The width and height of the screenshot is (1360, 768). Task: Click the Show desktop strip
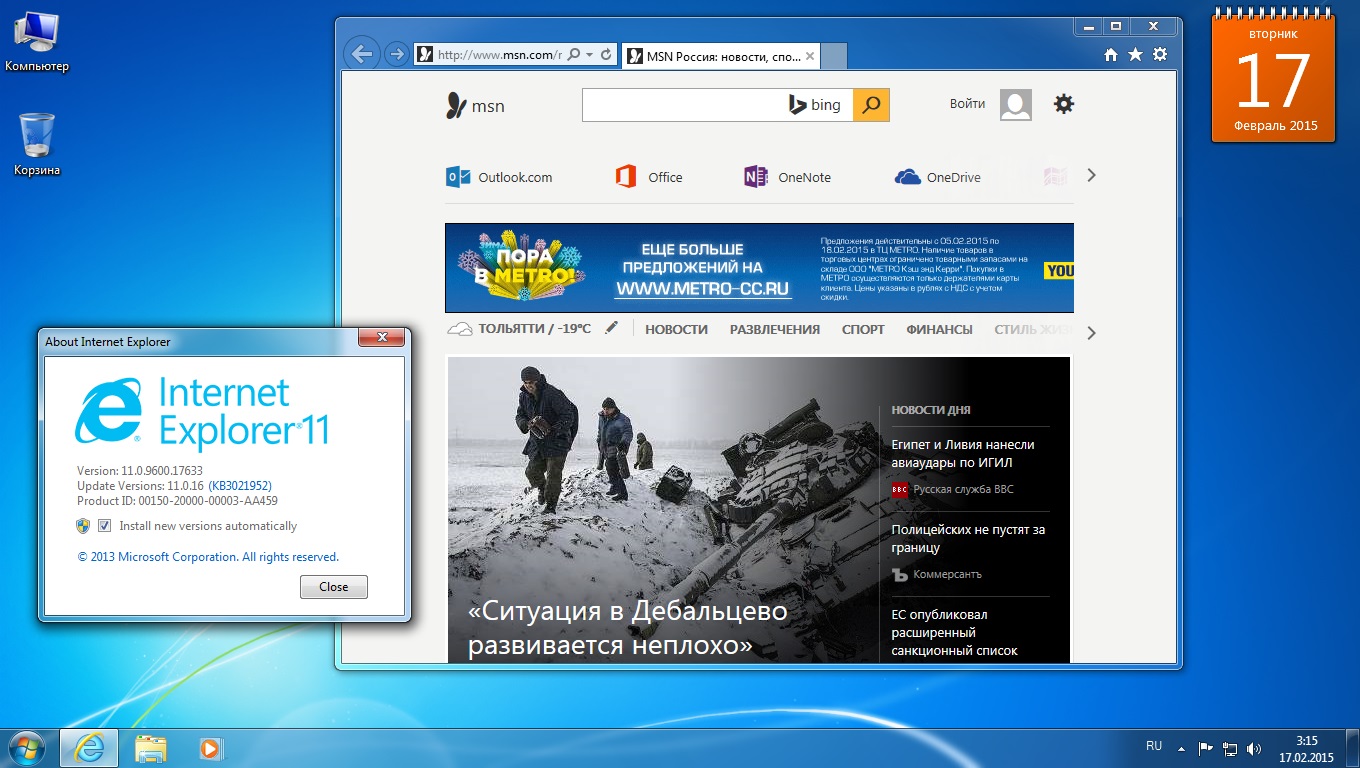point(1352,748)
